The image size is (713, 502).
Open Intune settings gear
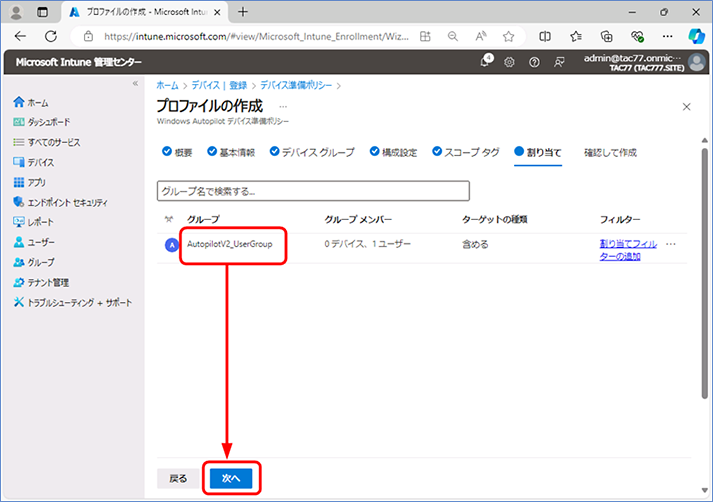(509, 62)
